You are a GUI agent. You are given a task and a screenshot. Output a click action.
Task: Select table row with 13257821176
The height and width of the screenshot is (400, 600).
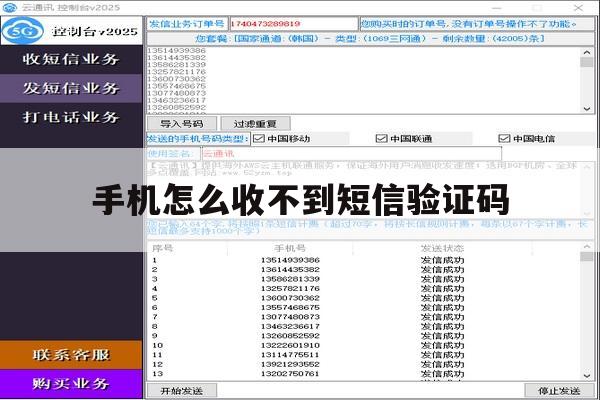(x=364, y=289)
